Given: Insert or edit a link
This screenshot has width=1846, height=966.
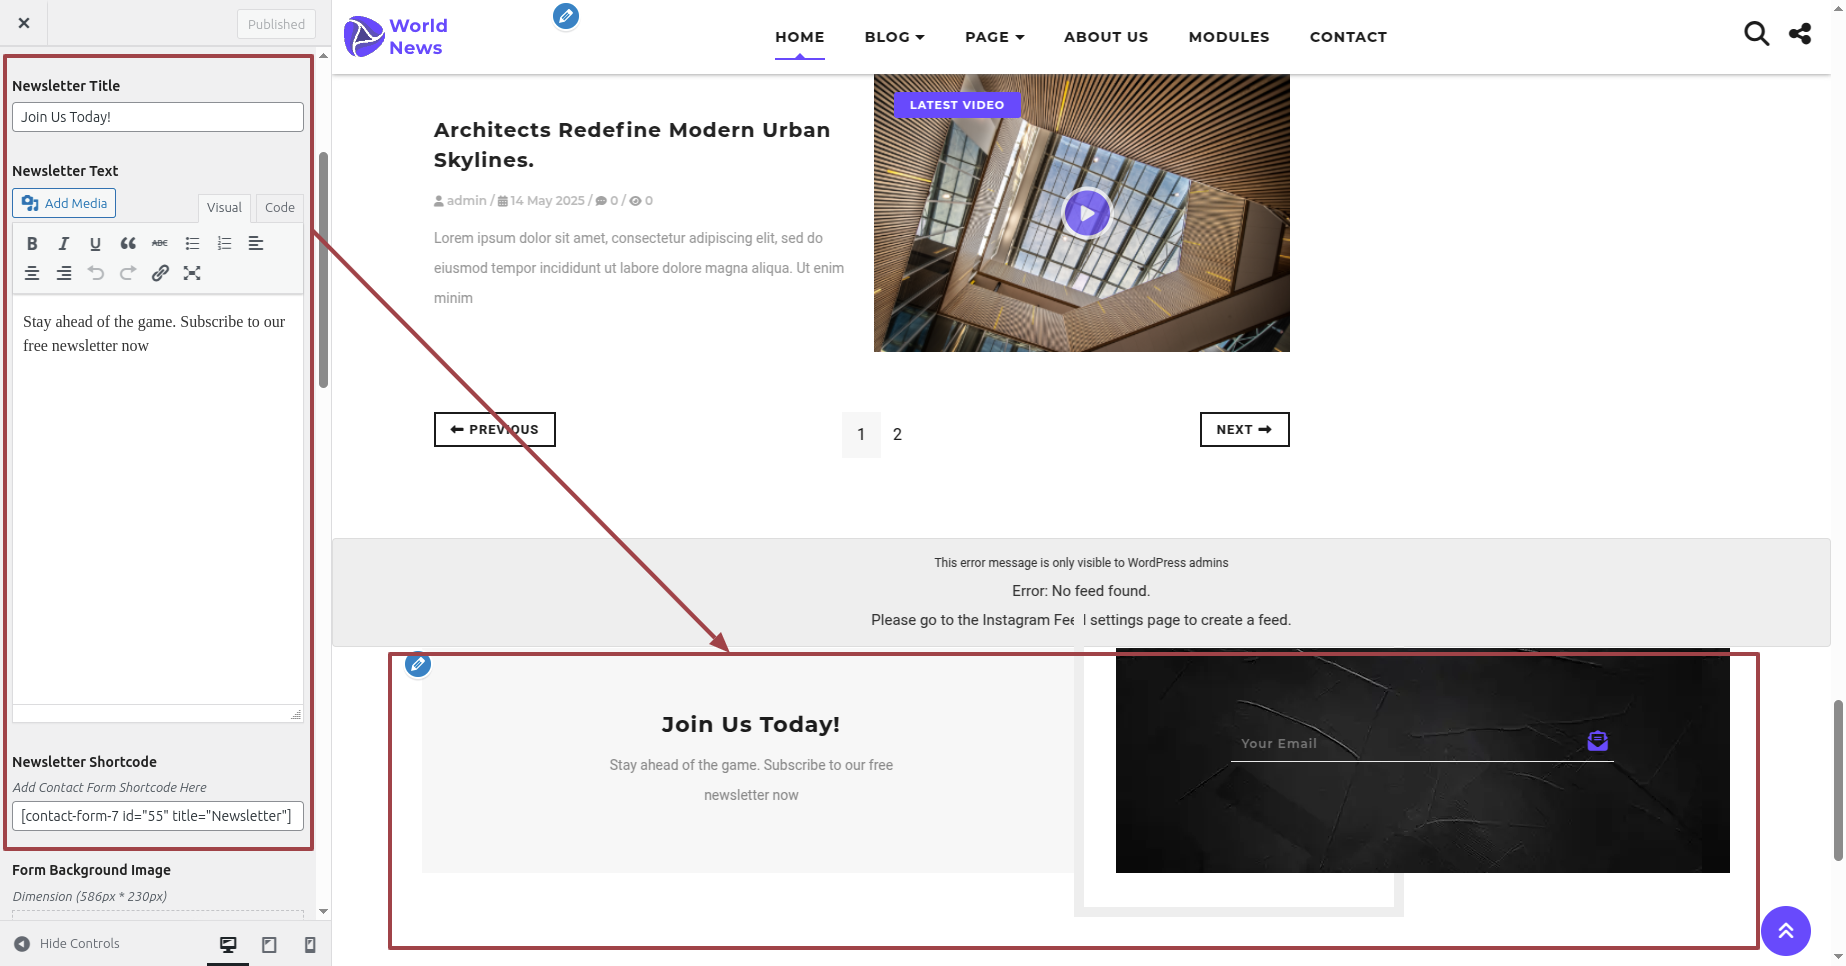Looking at the screenshot, I should [160, 273].
